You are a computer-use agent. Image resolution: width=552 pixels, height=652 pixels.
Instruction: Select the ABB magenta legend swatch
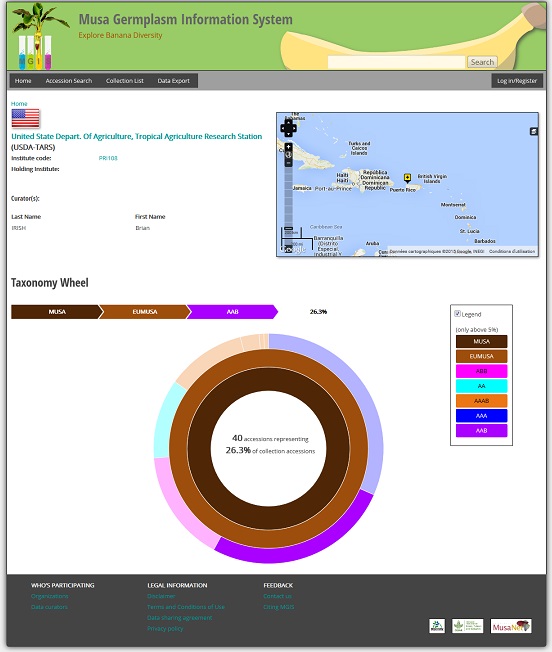point(481,371)
